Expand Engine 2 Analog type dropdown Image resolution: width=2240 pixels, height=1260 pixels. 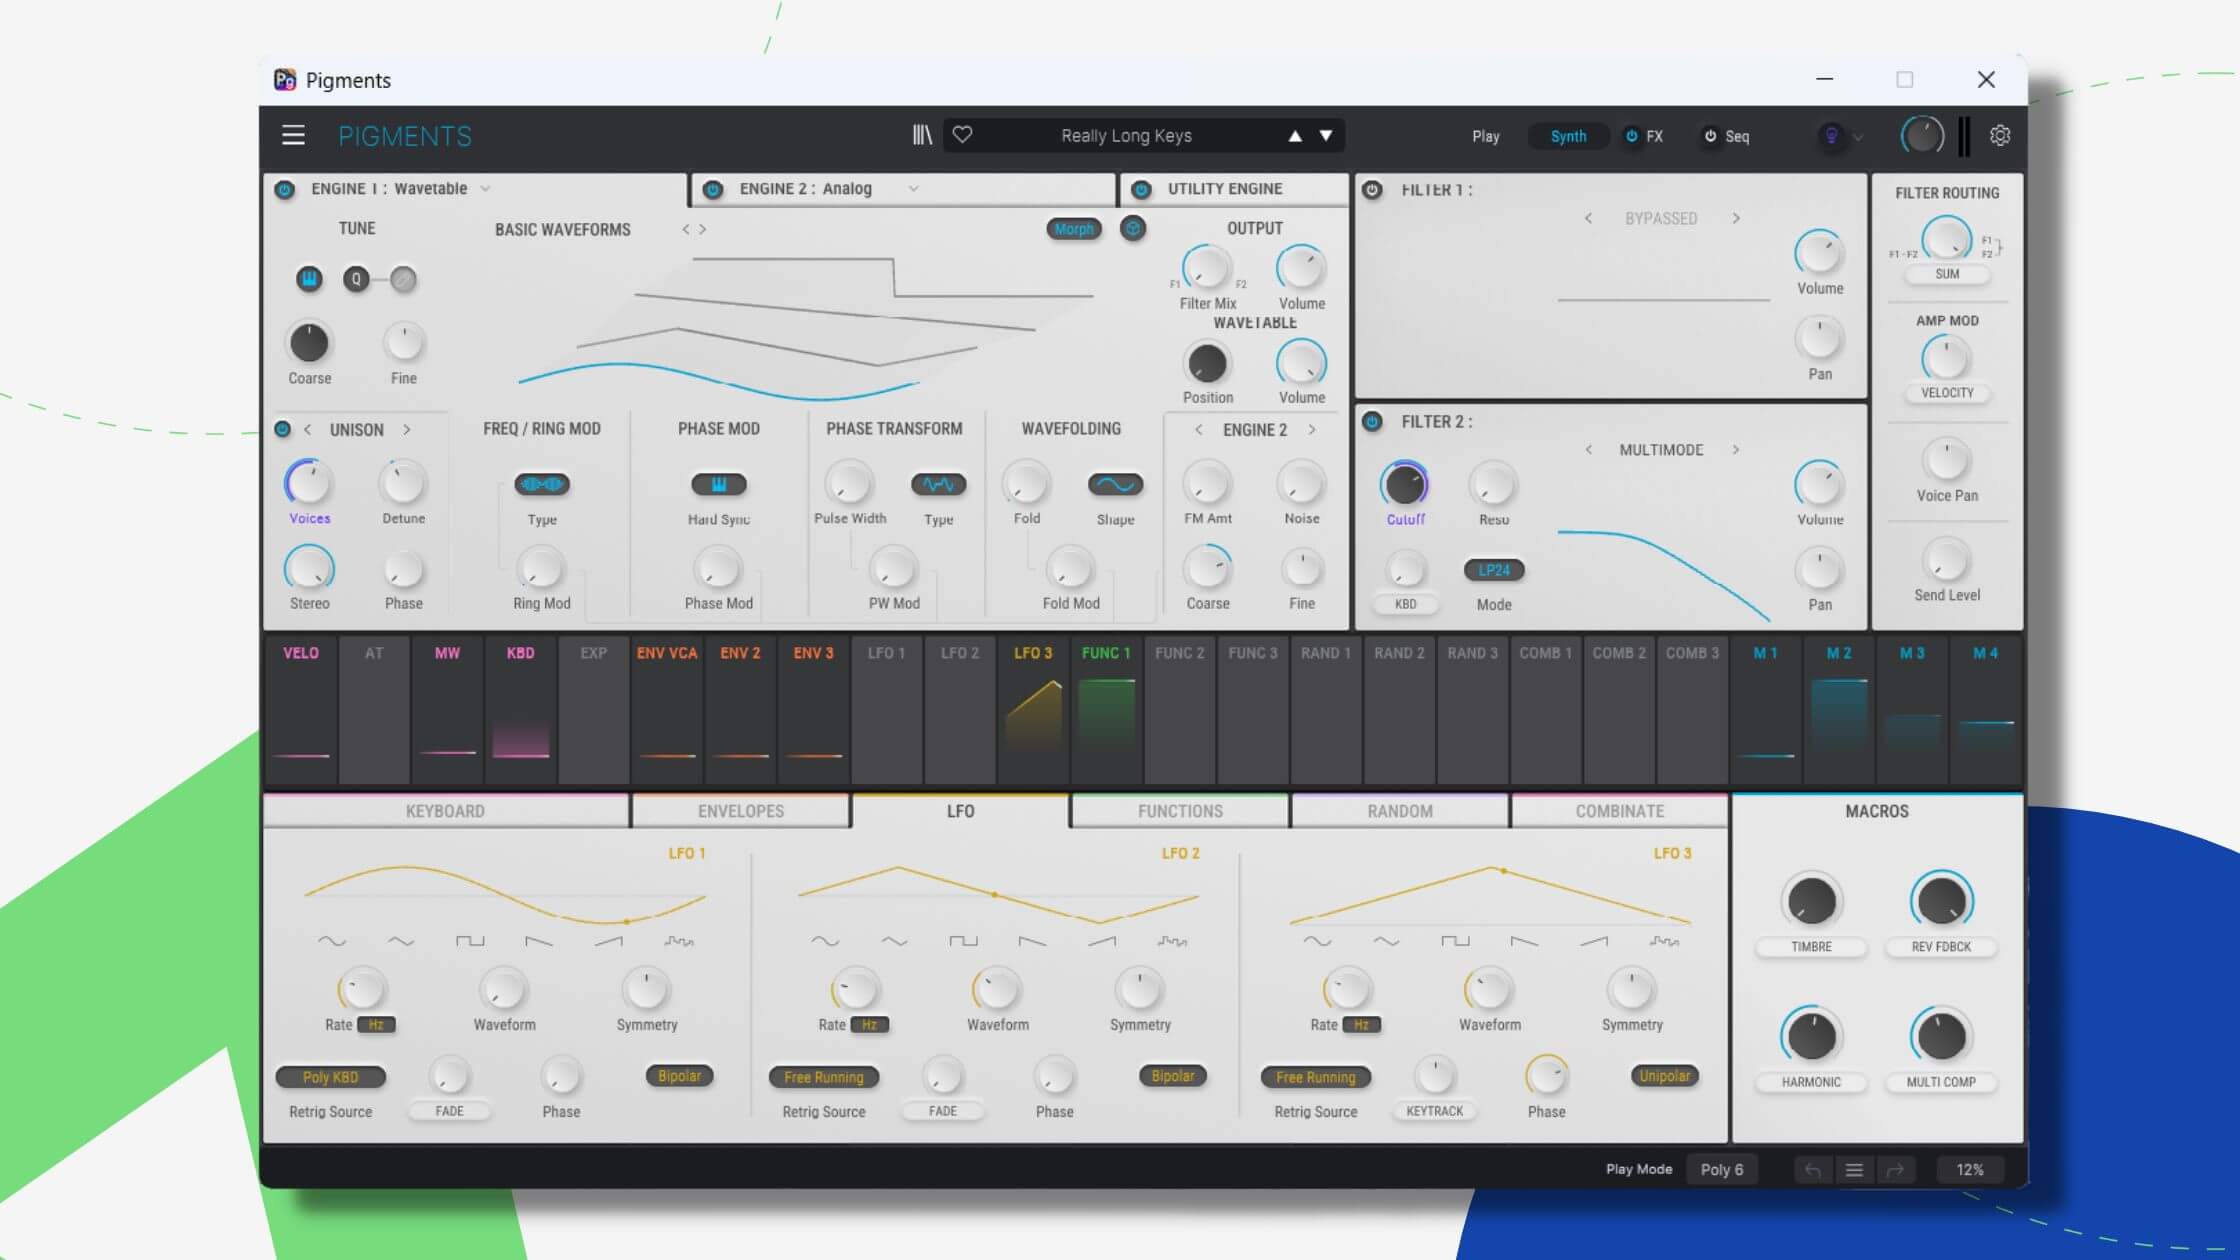pyautogui.click(x=913, y=189)
